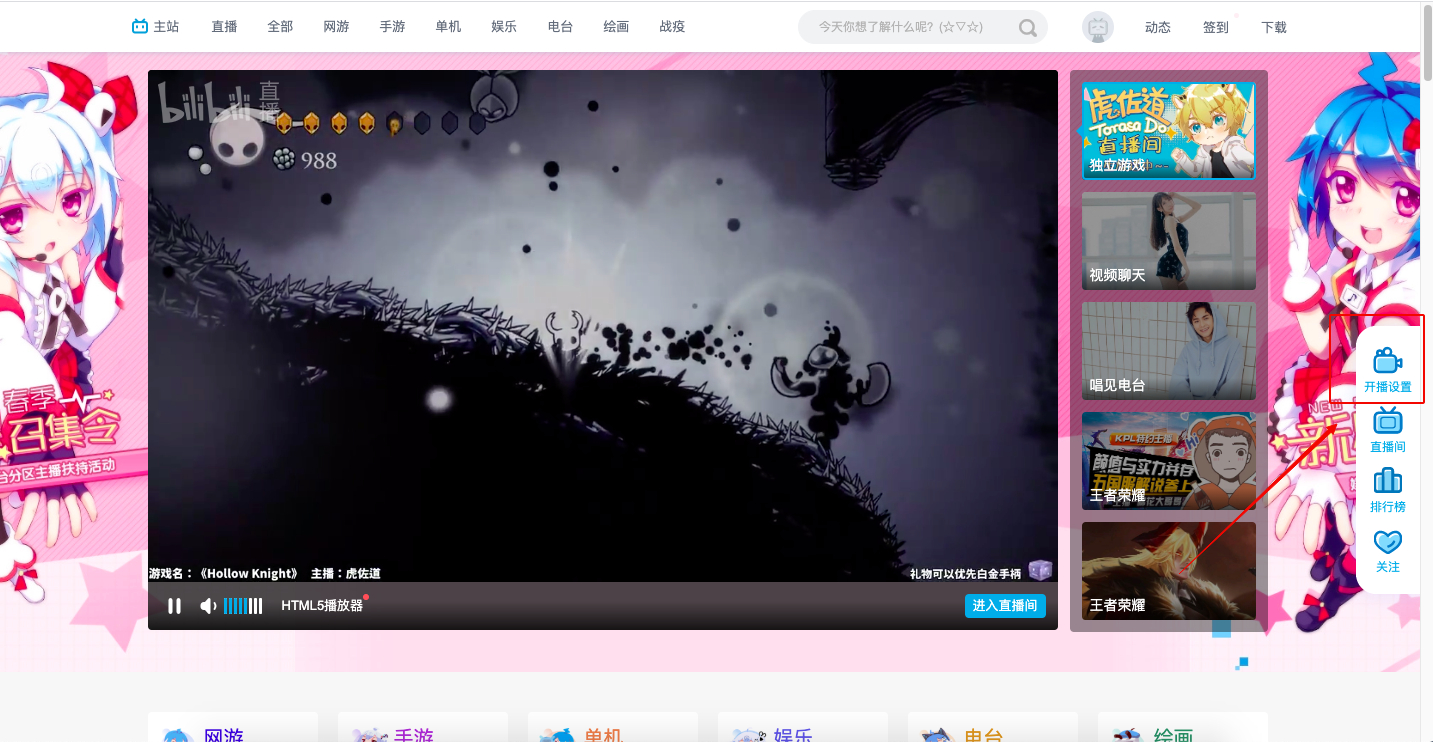The image size is (1433, 742).
Task: Click the HTML5播放器 label
Action: click(322, 606)
